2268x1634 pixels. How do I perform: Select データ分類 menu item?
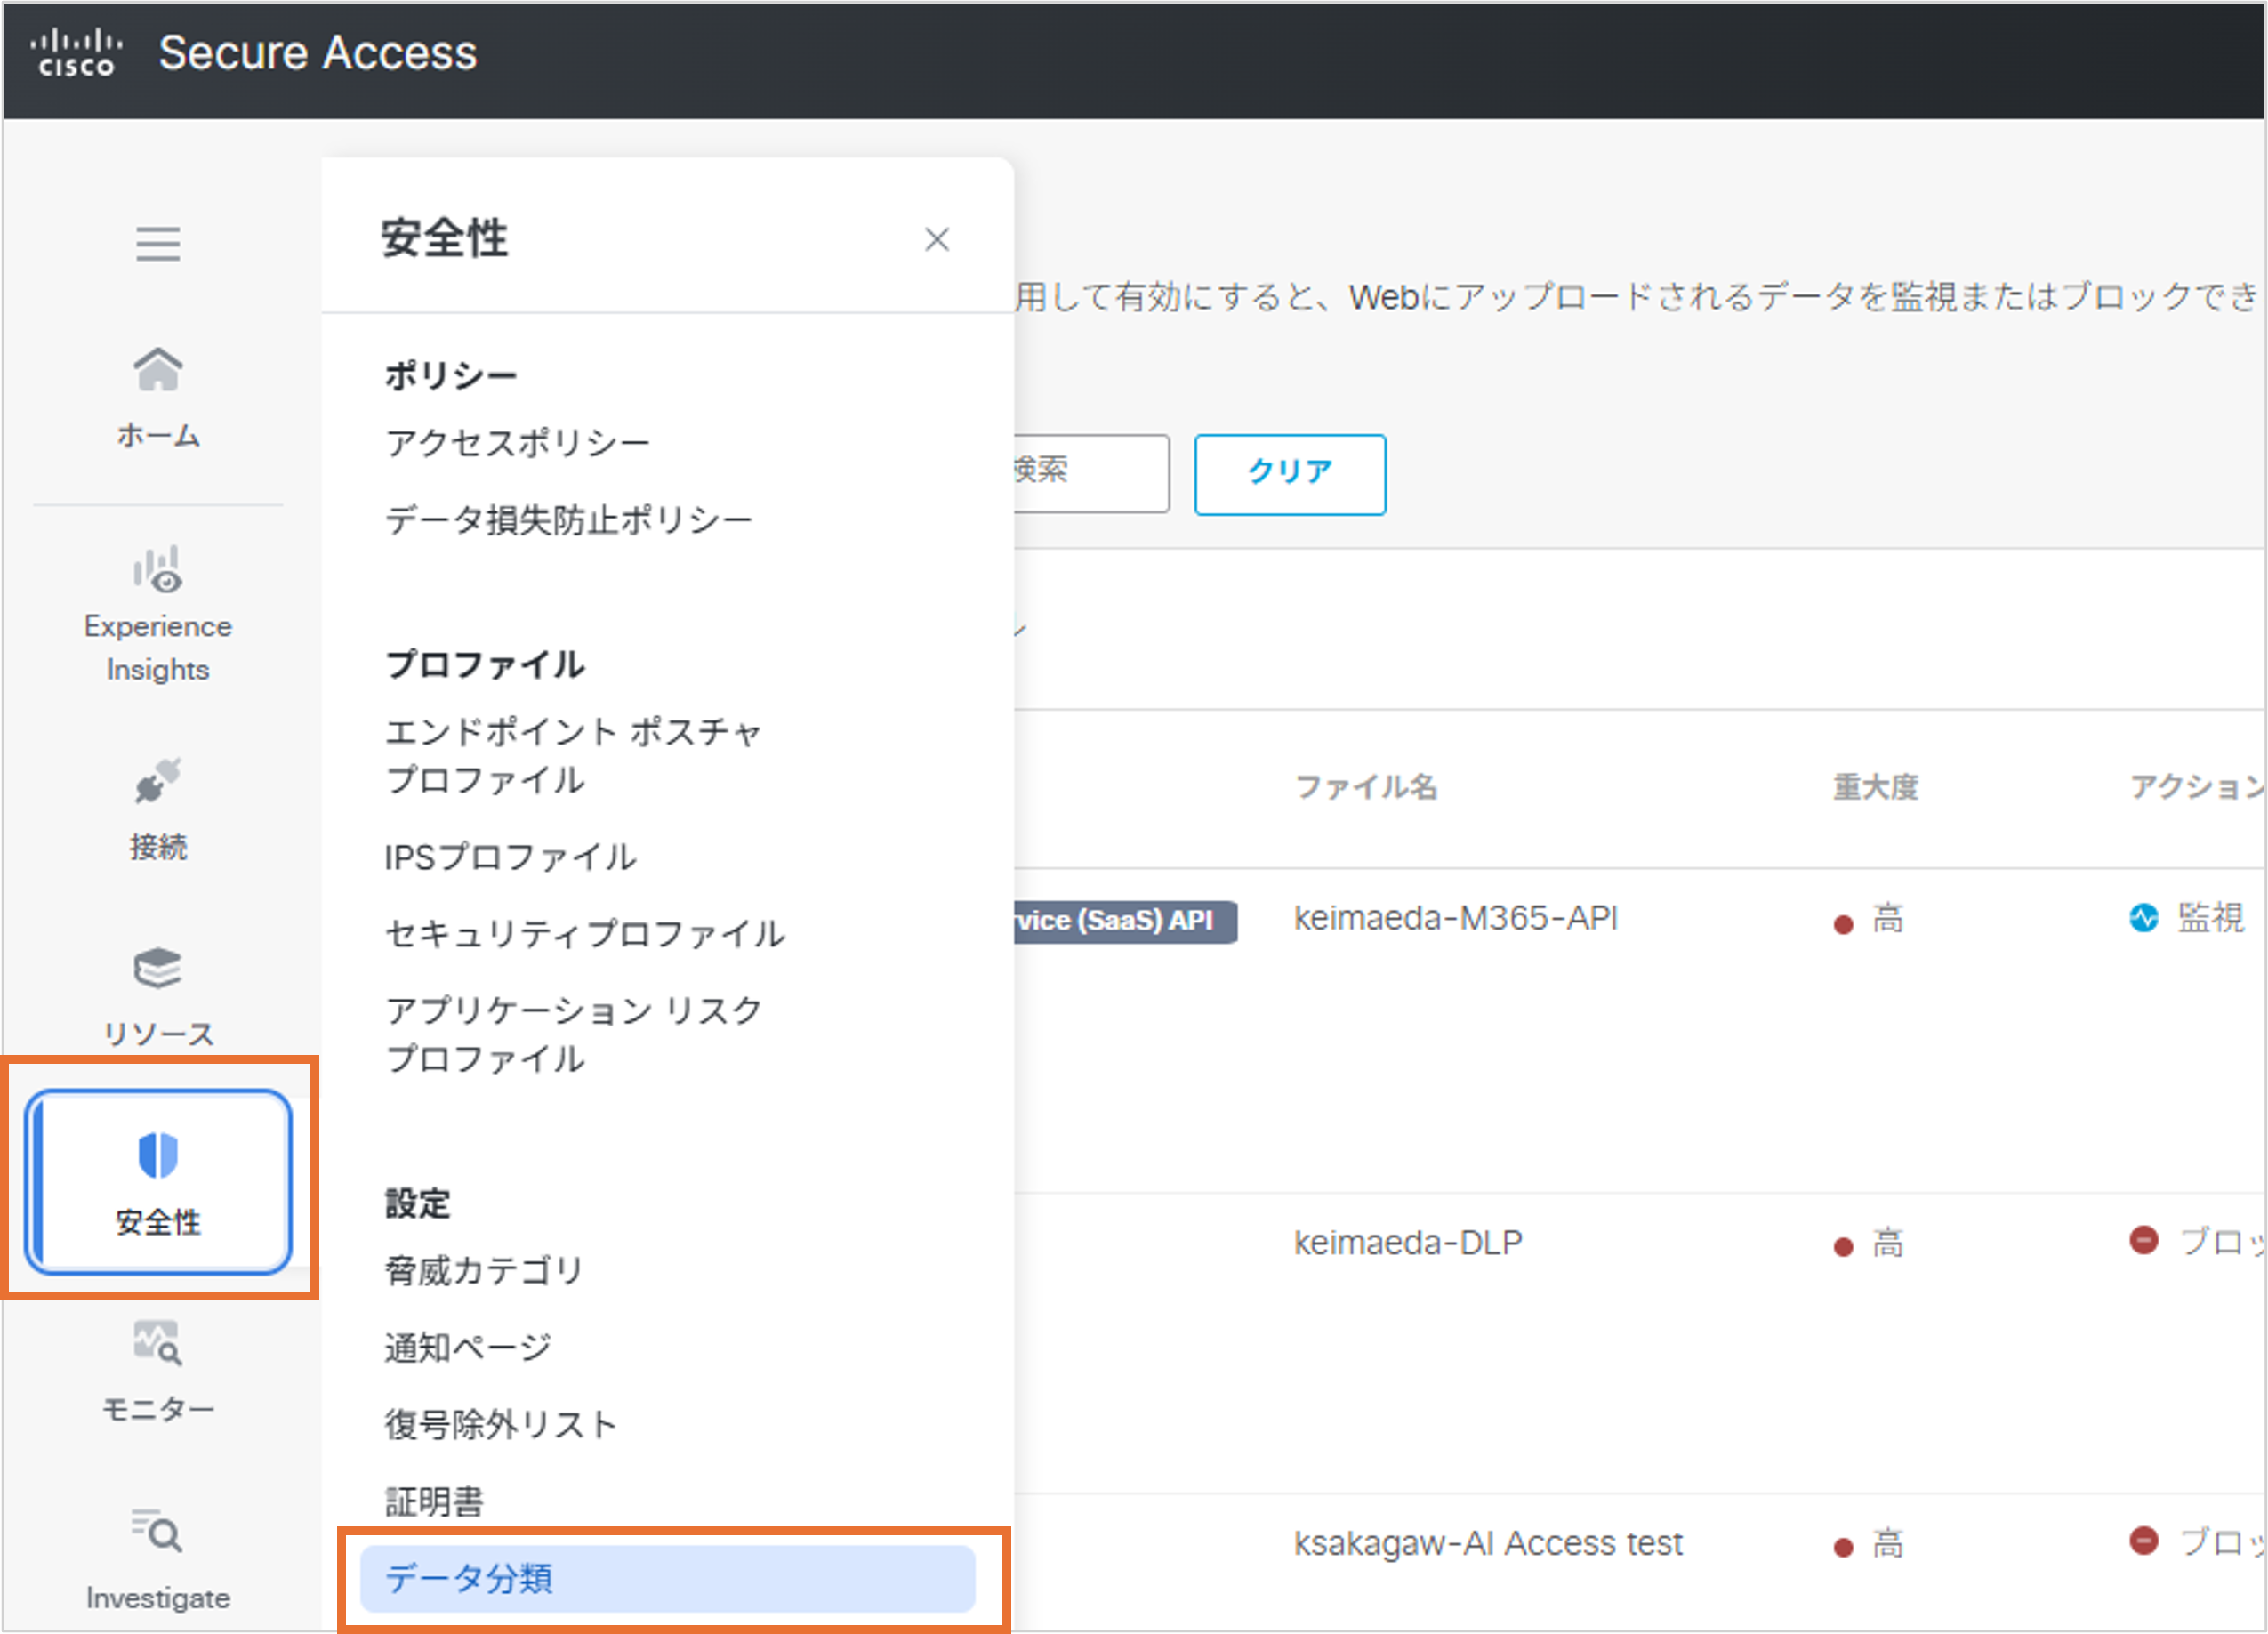667,1578
